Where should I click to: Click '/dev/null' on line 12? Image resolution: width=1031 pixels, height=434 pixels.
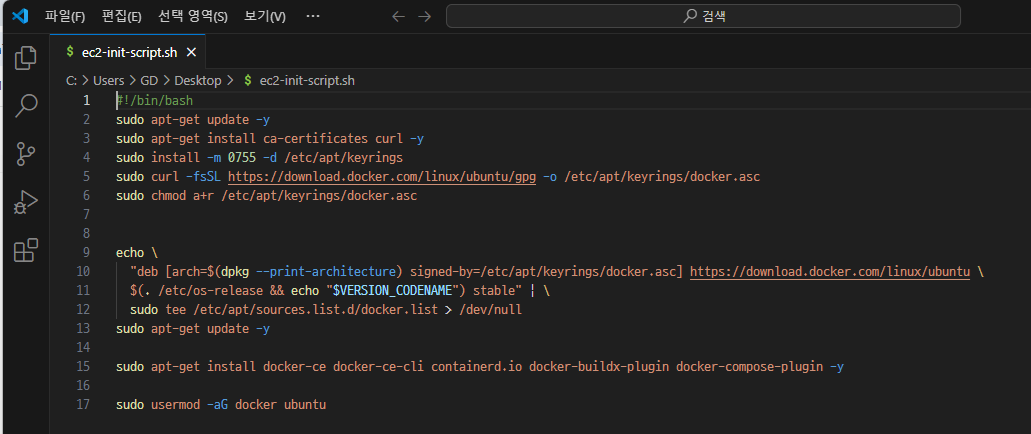pyautogui.click(x=491, y=310)
